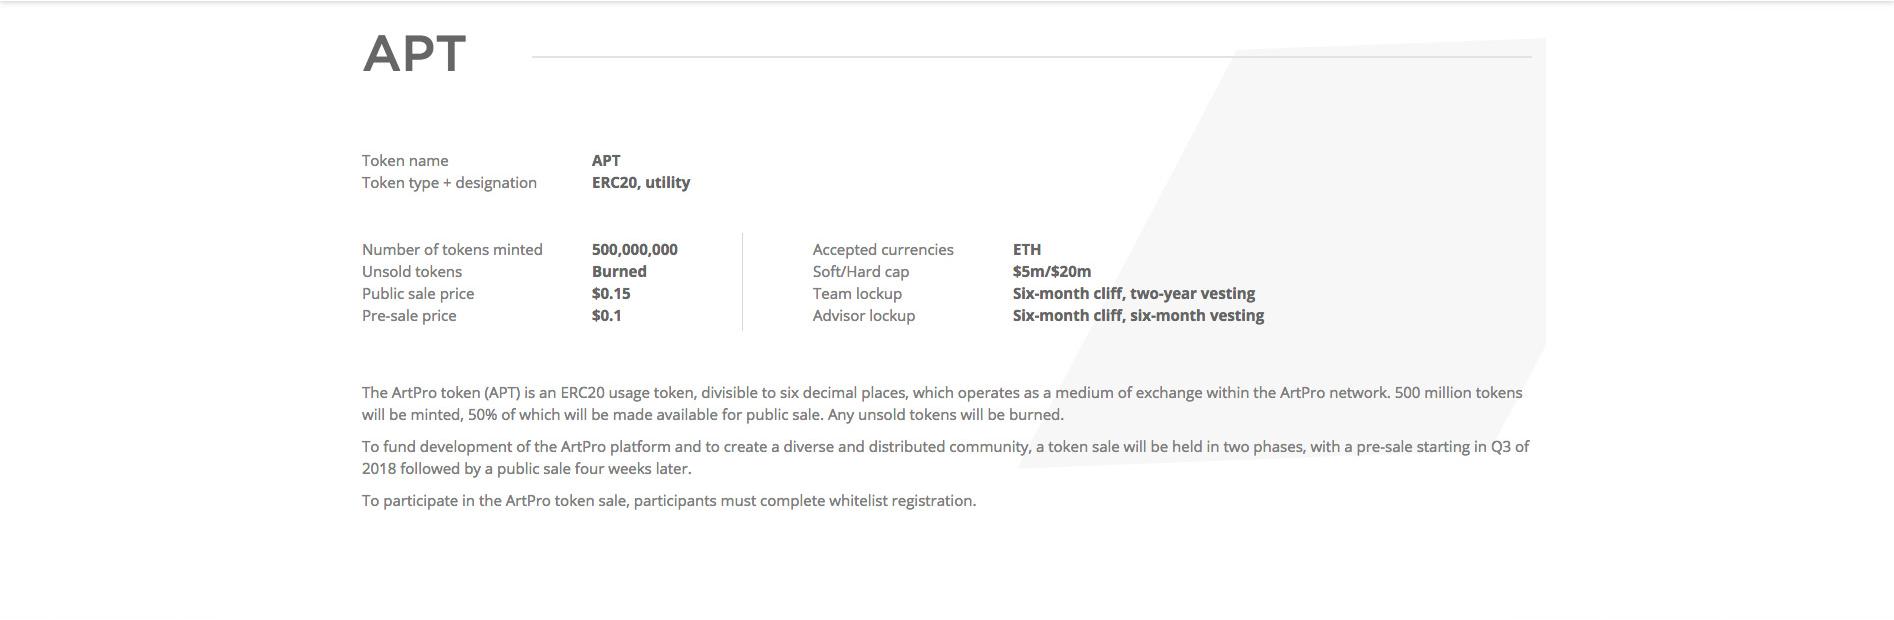Screen dimensions: 1894x620
Task: Click the Six-month cliff, two-year vesting text
Action: pos(1134,294)
